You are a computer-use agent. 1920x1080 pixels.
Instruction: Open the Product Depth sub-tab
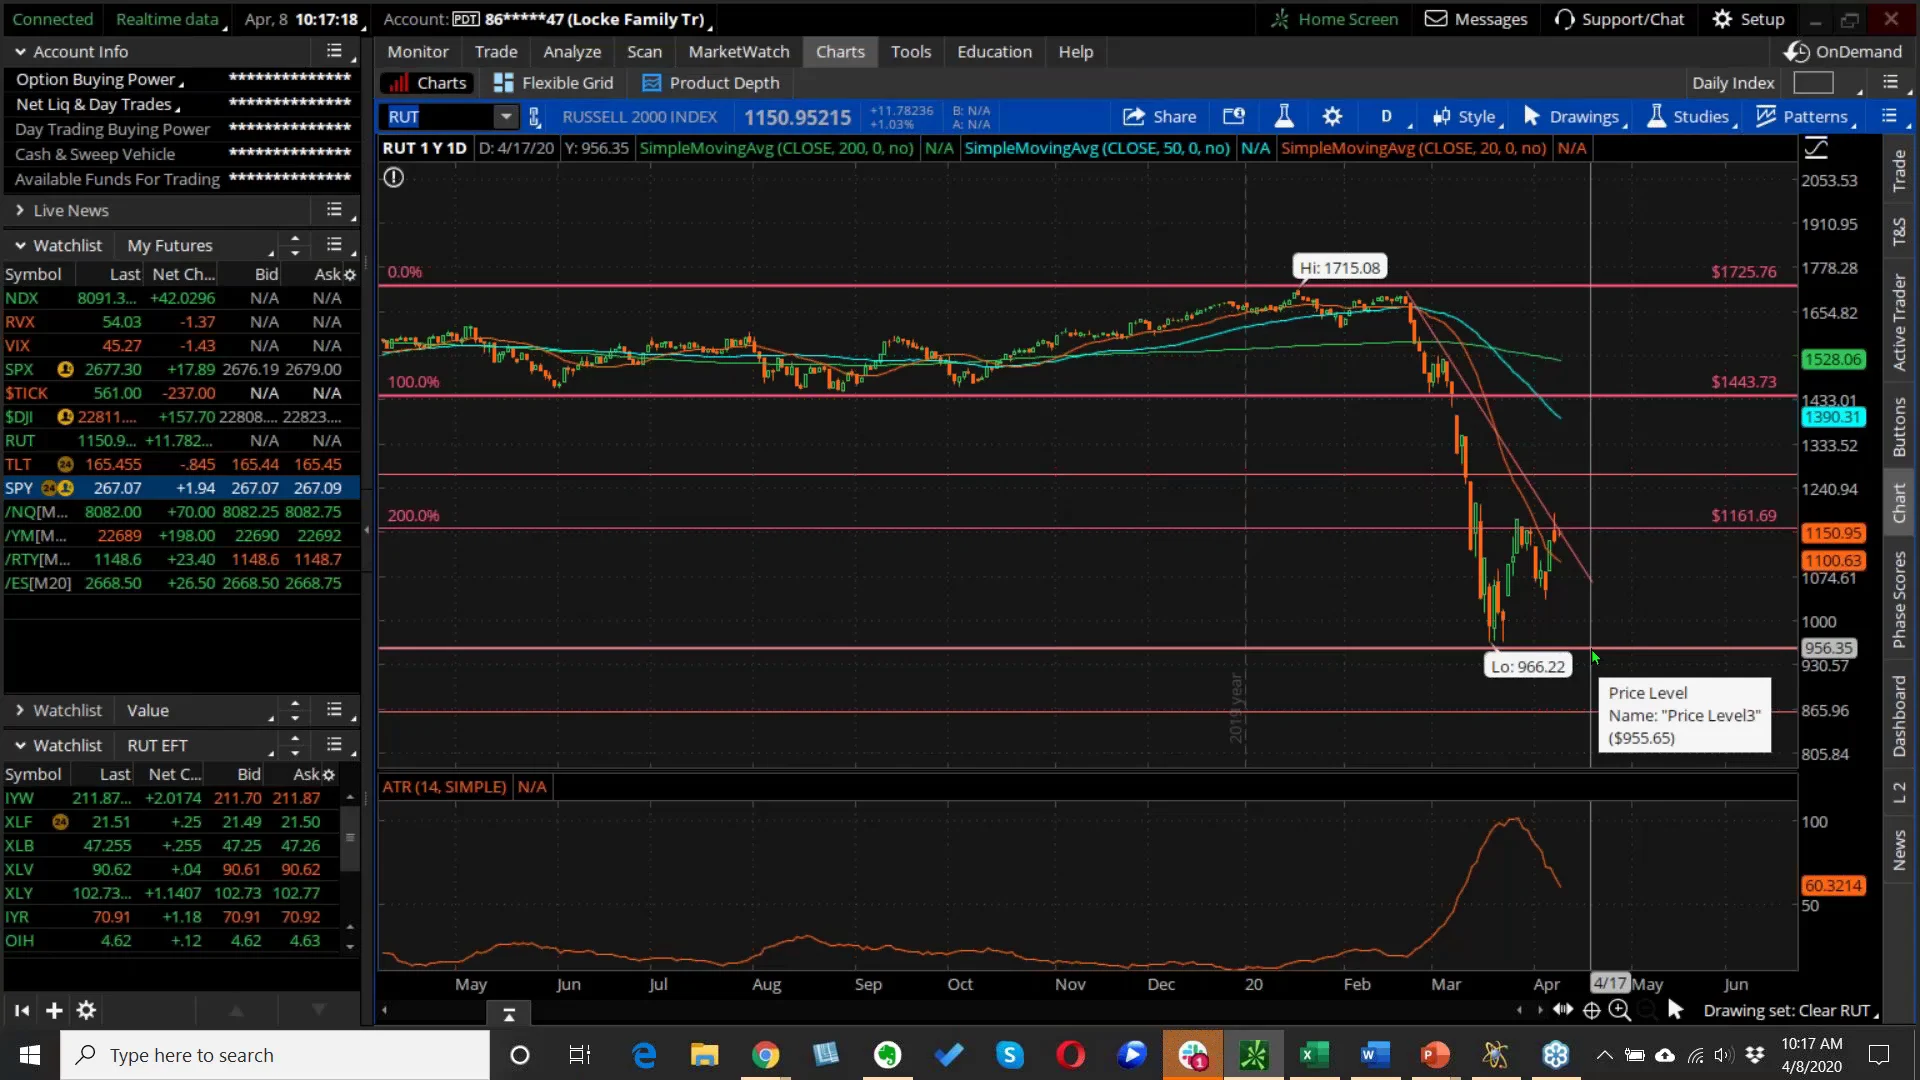pos(711,83)
